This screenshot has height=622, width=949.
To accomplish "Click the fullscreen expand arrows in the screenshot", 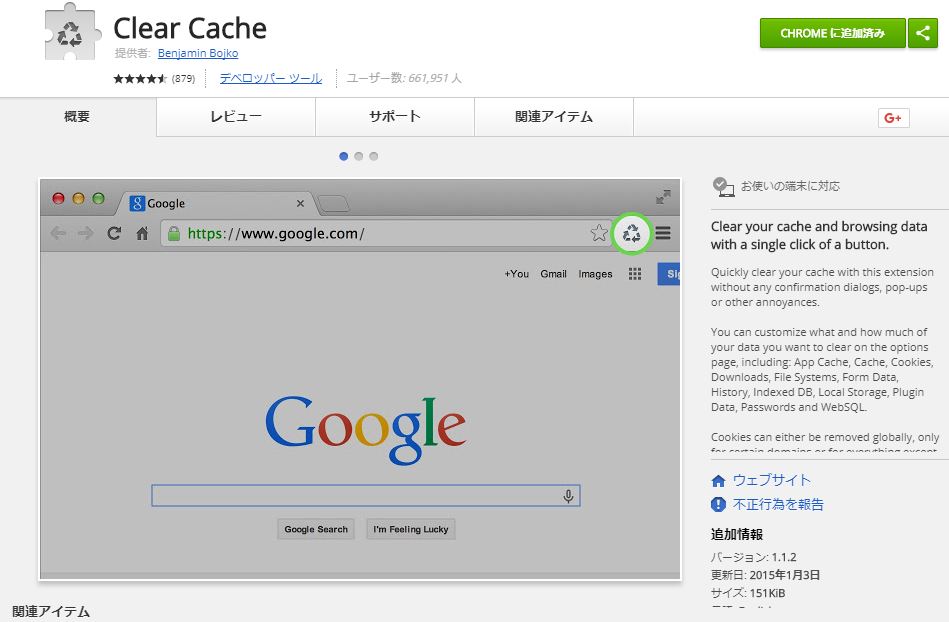I will pyautogui.click(x=663, y=197).
